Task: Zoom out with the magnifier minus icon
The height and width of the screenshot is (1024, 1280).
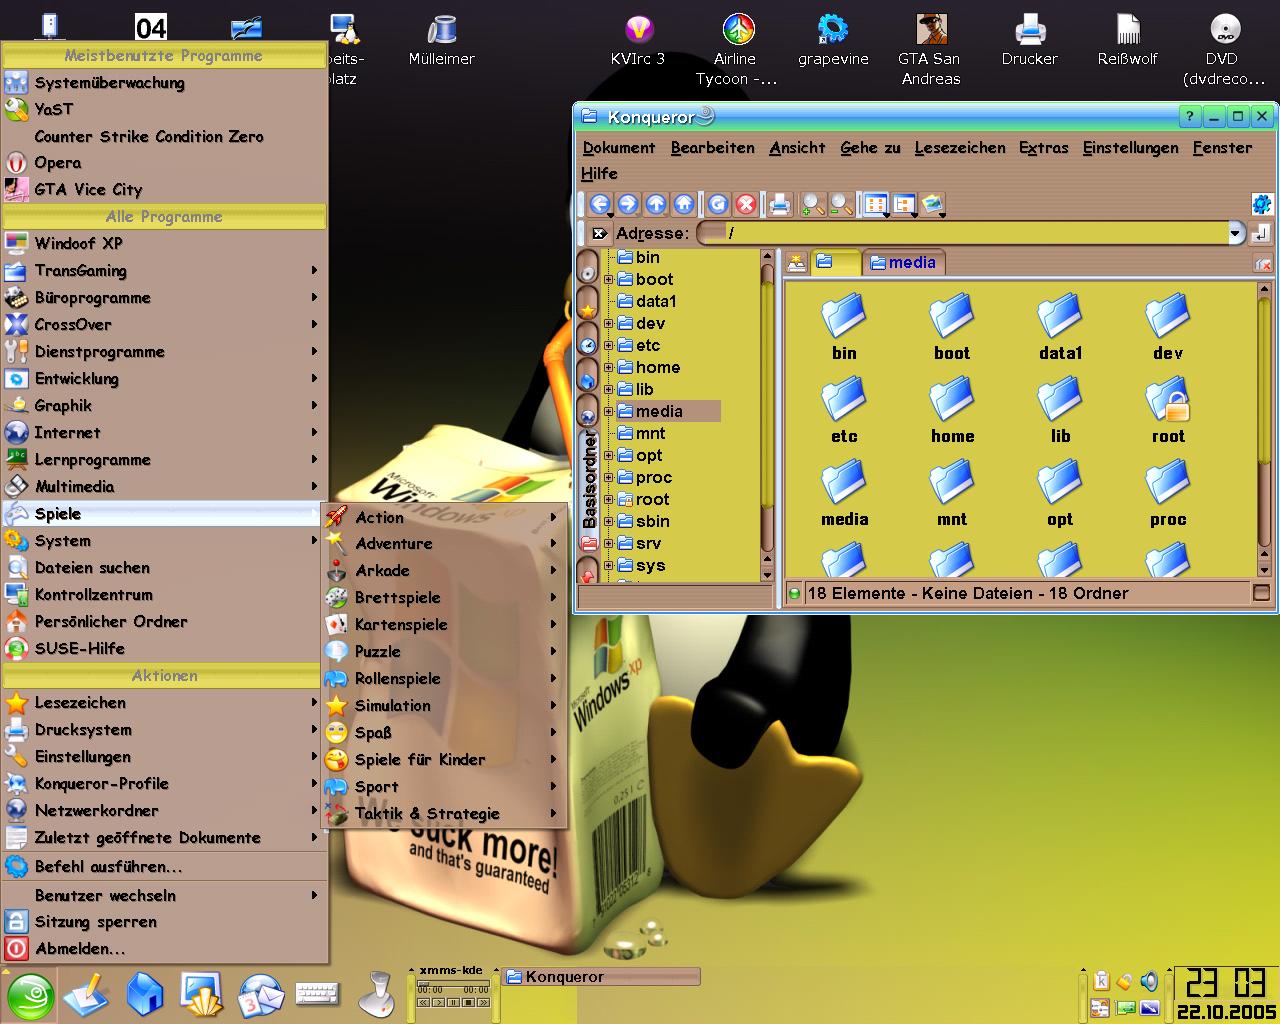Action: [x=842, y=204]
